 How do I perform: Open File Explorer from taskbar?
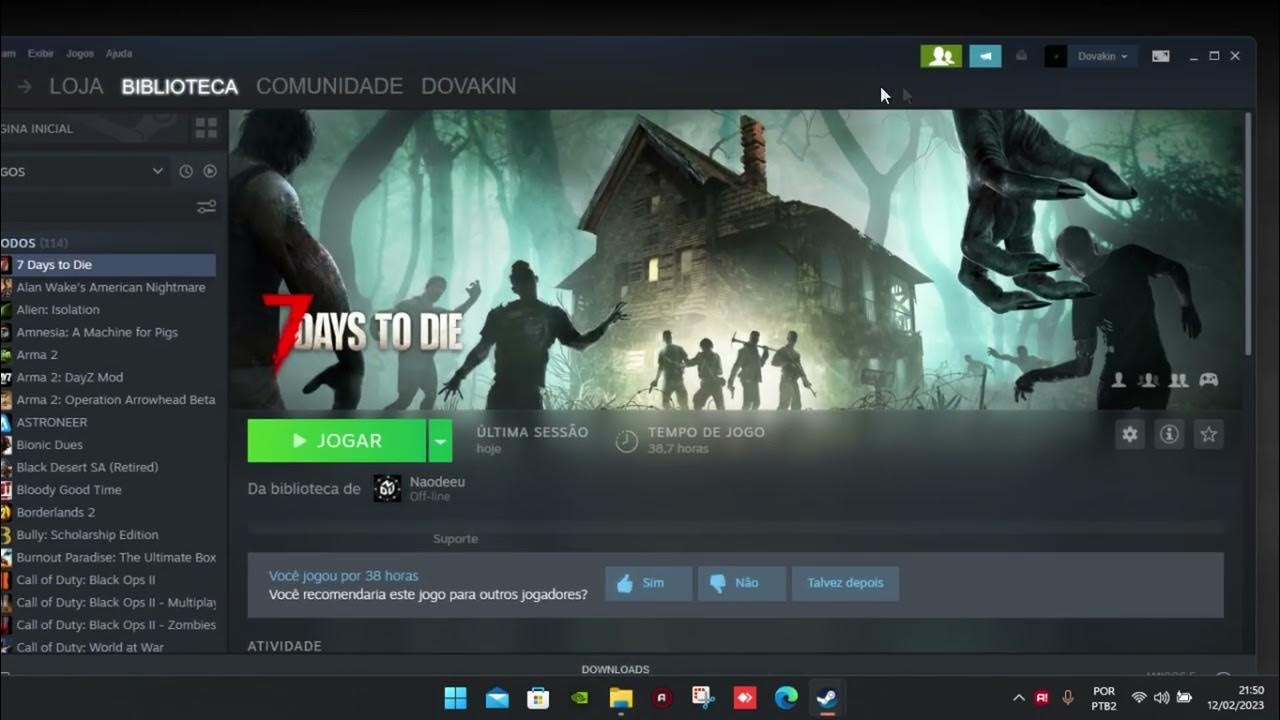tap(621, 698)
